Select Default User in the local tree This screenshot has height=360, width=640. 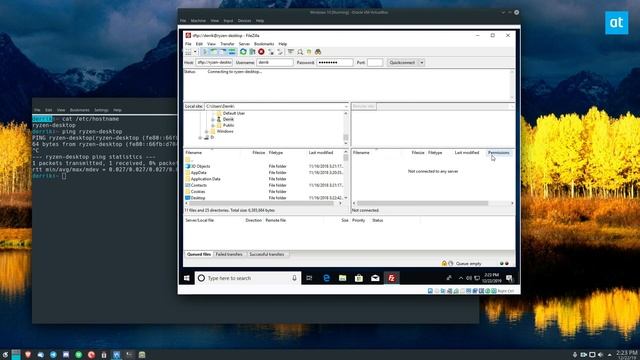[x=233, y=113]
